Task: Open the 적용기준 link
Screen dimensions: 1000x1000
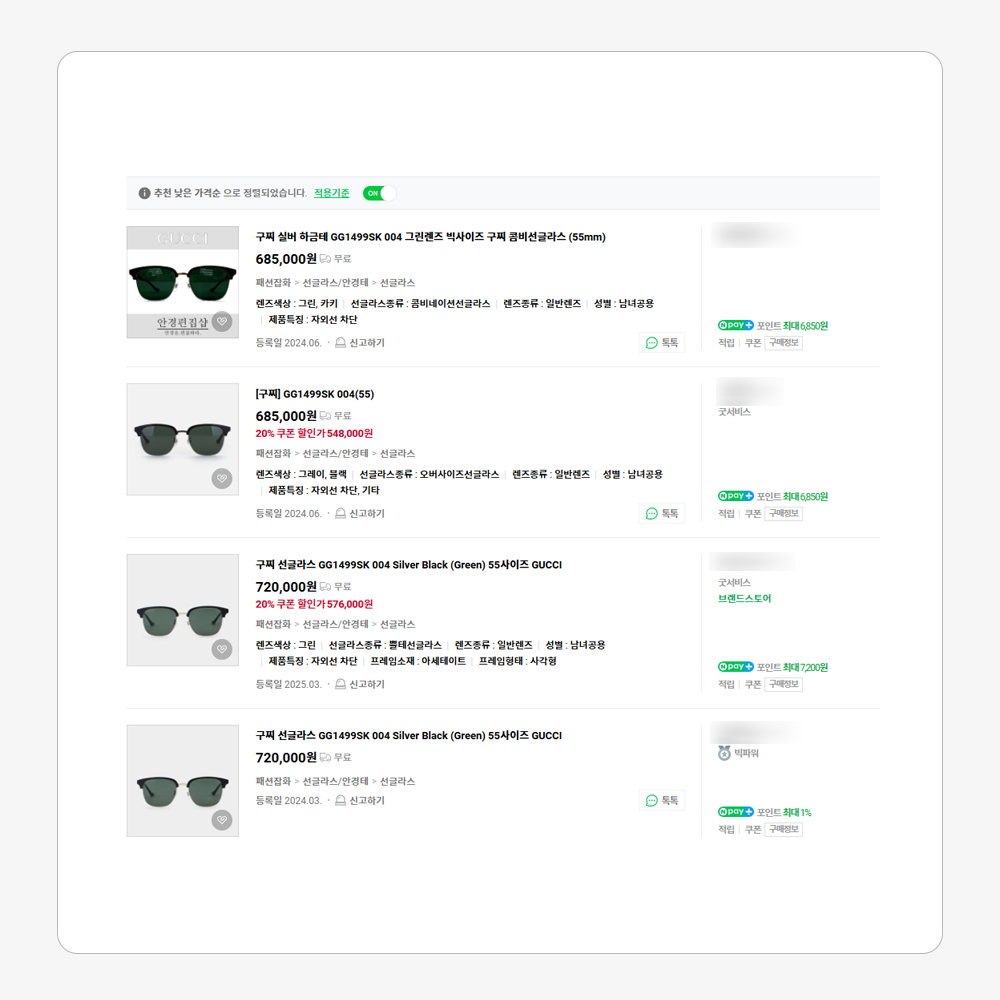Action: coord(332,193)
